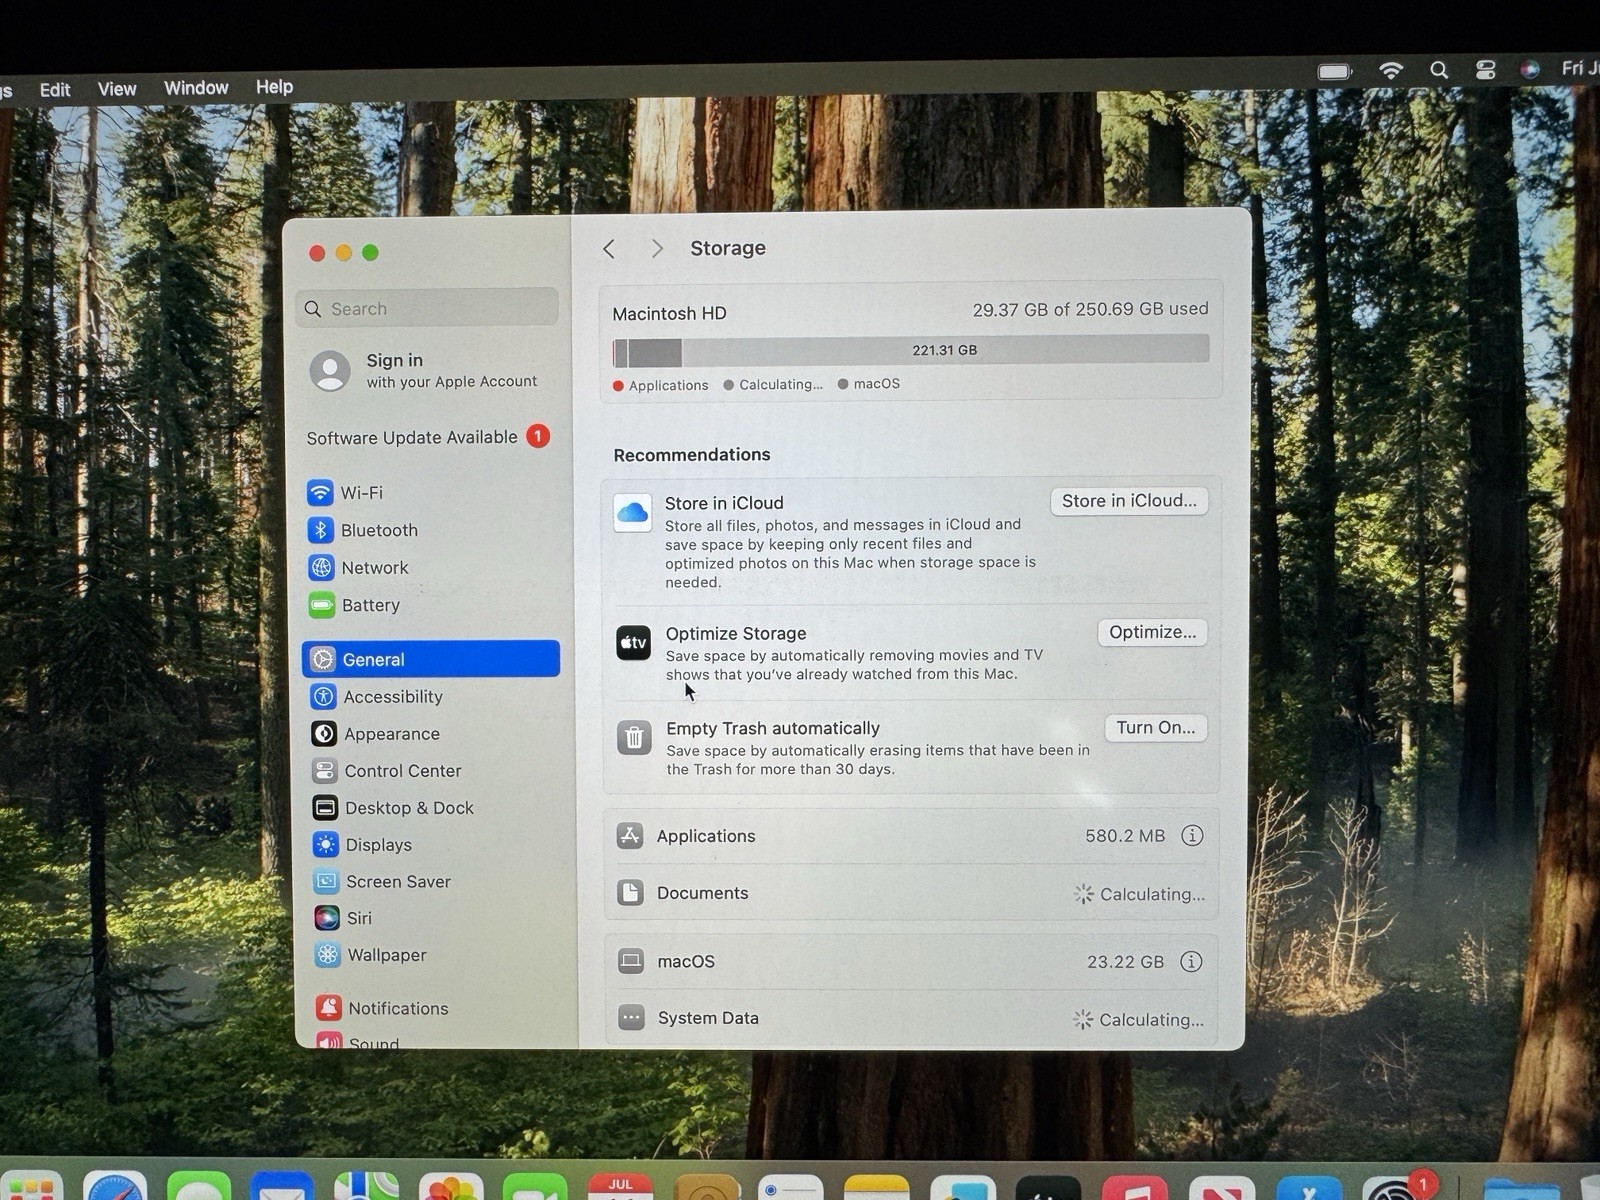The image size is (1600, 1200).
Task: Open the Help menu
Action: pyautogui.click(x=274, y=87)
